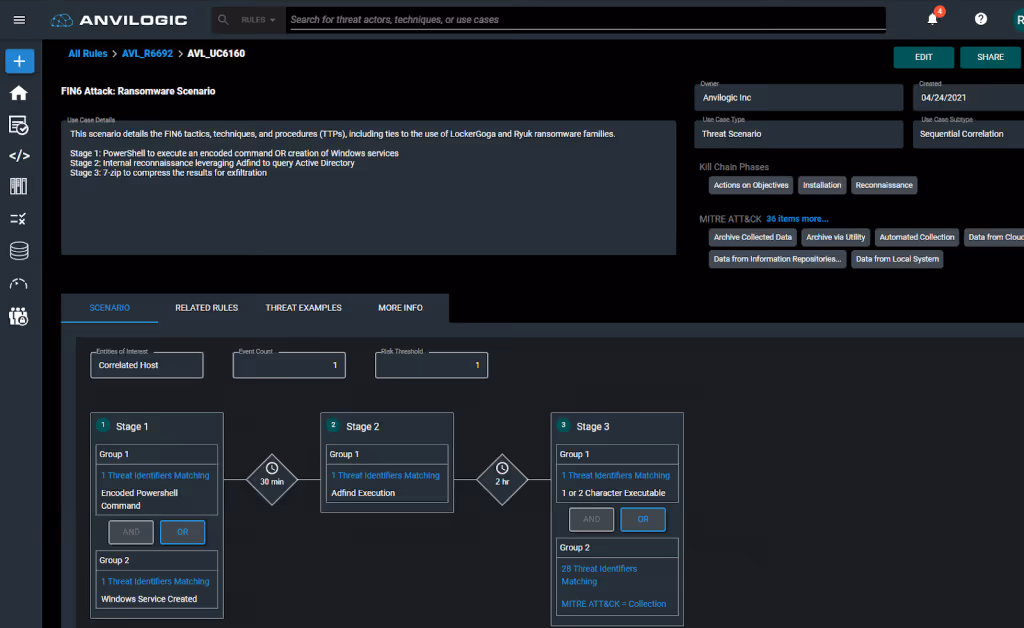The image size is (1024, 628).
Task: Click the SHARE button
Action: [990, 57]
